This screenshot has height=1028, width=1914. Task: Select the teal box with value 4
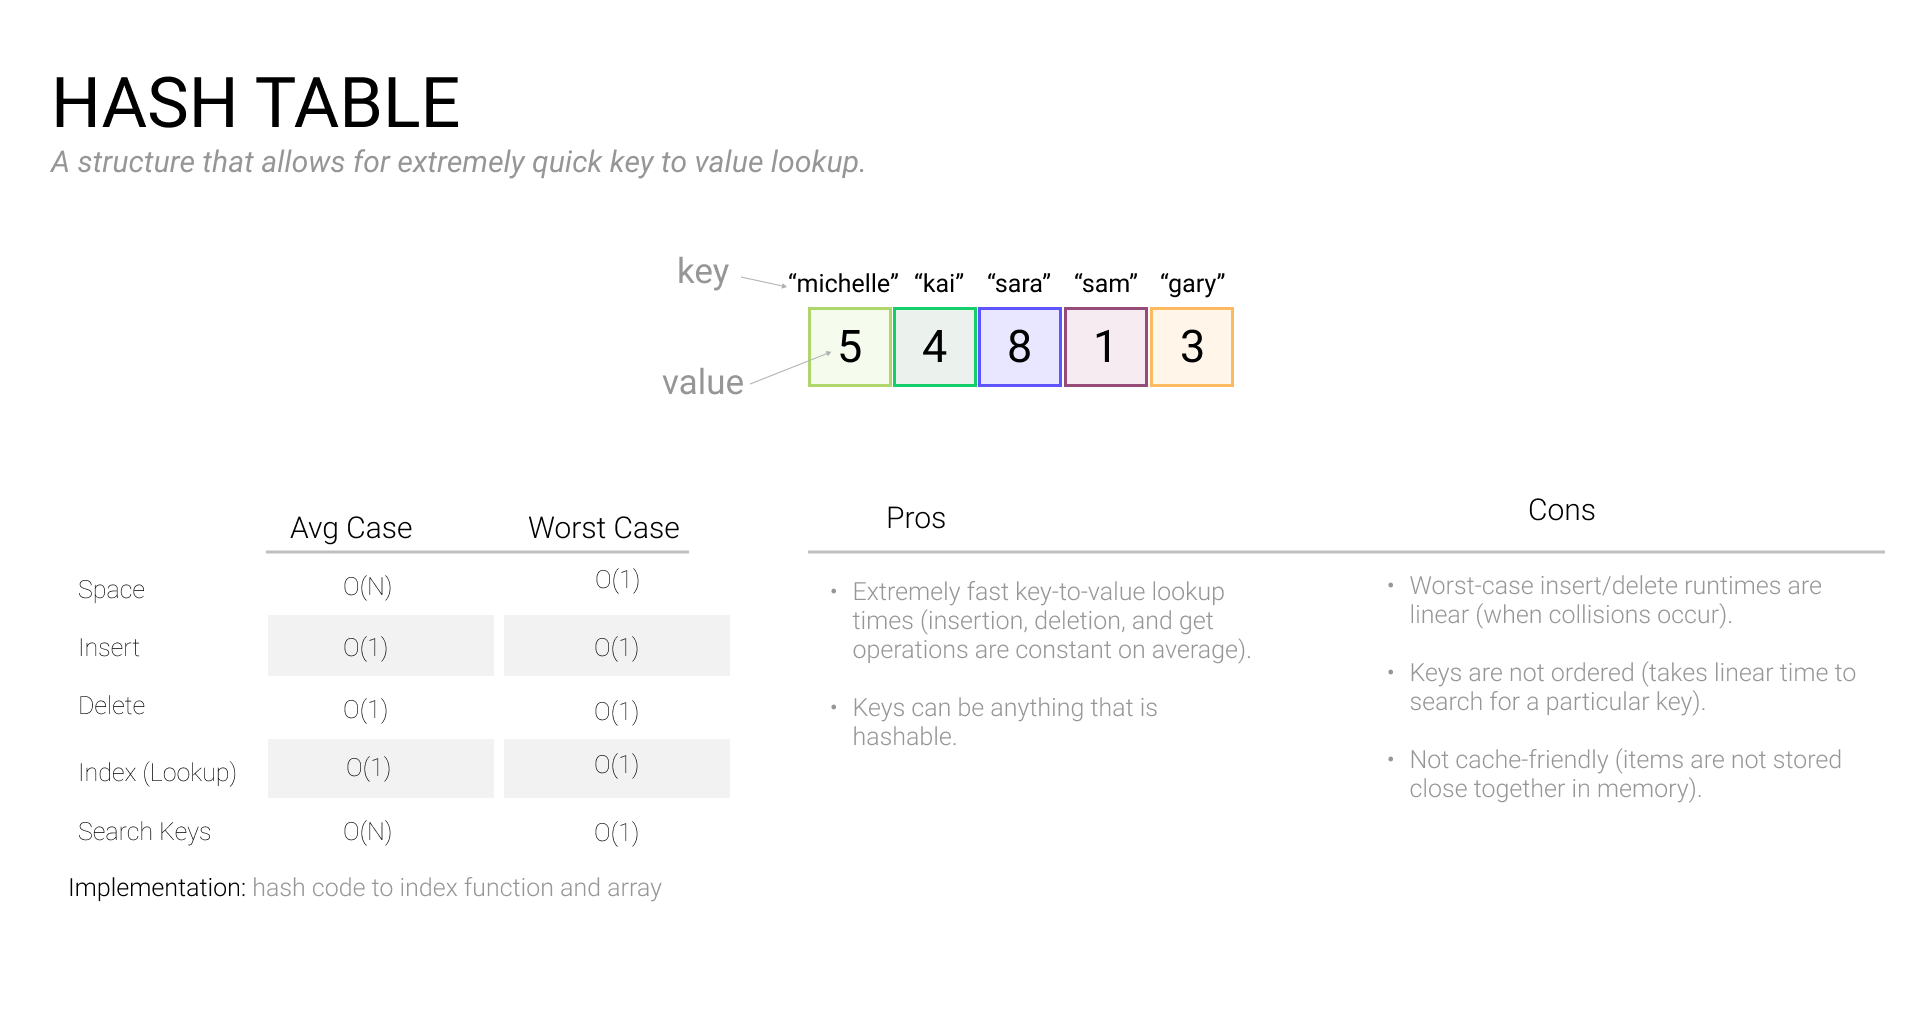[934, 347]
